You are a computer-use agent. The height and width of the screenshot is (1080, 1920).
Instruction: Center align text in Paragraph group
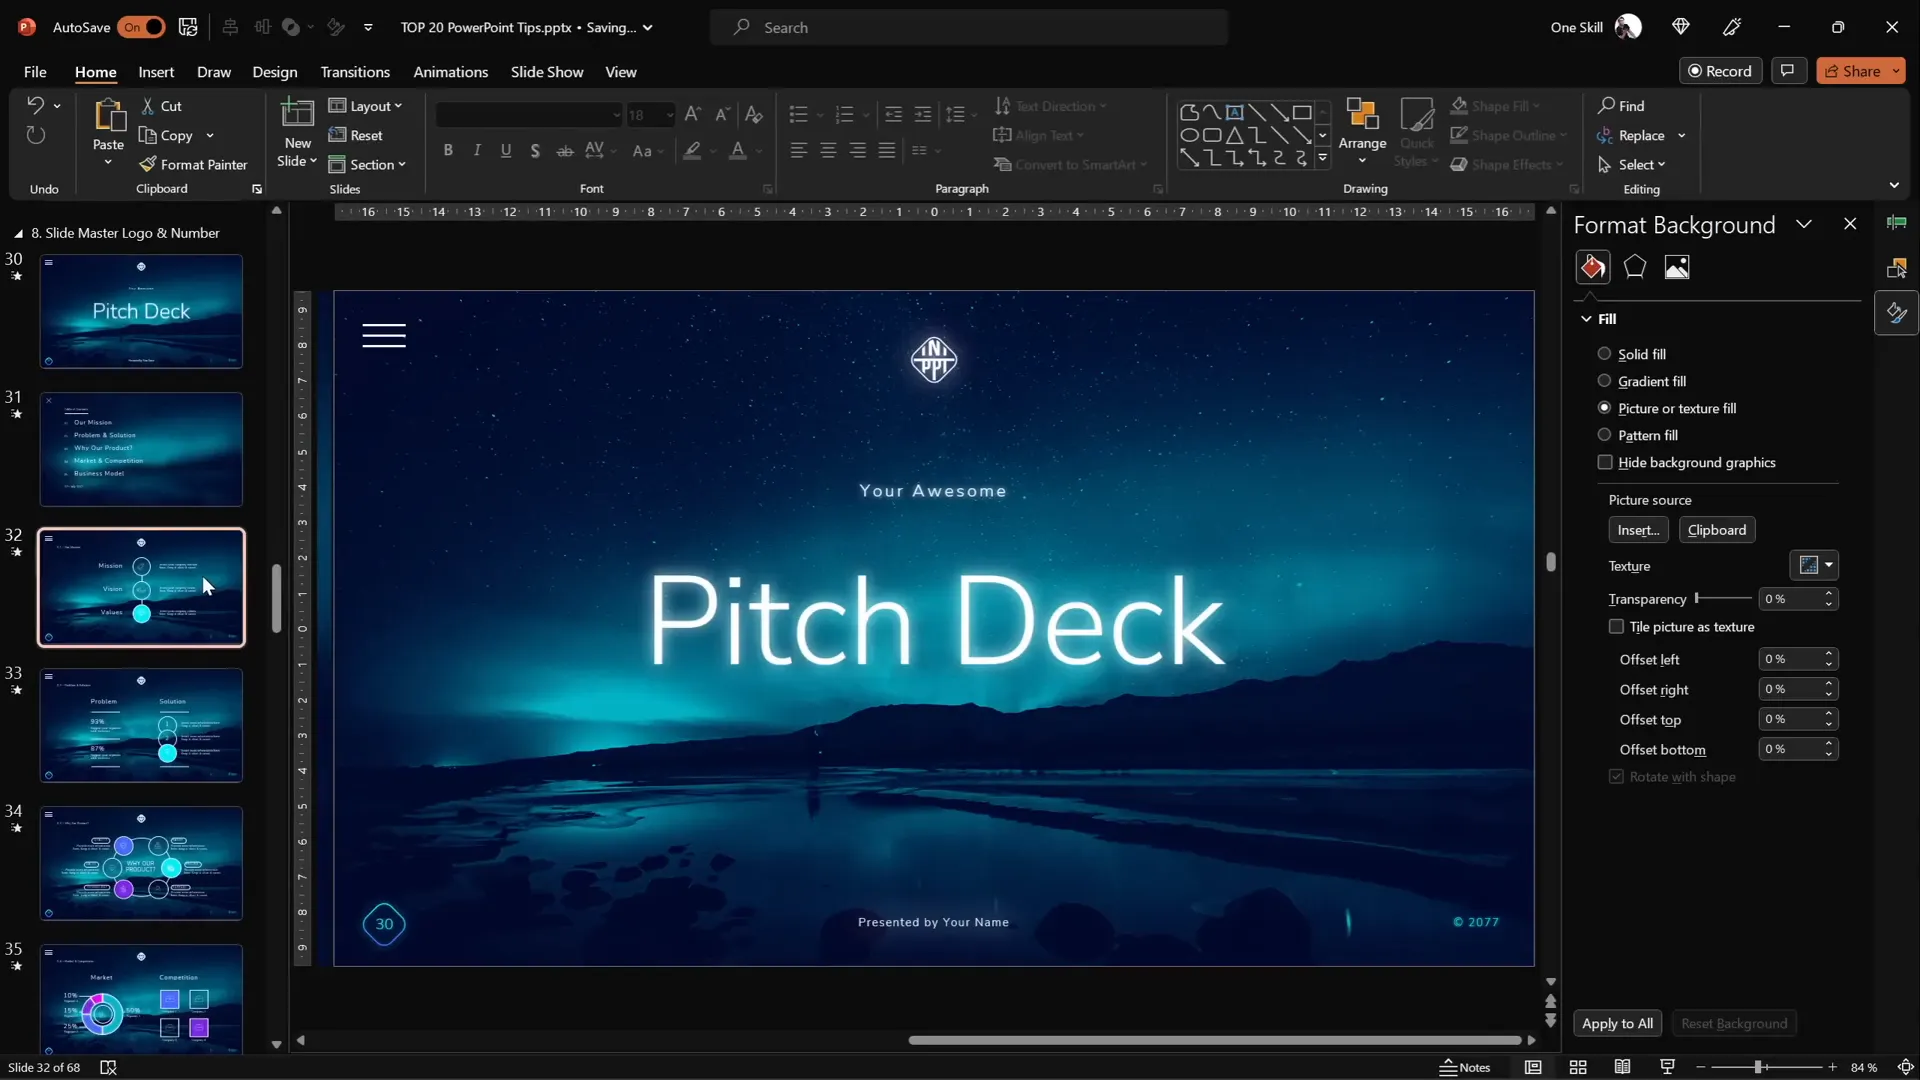click(x=828, y=150)
